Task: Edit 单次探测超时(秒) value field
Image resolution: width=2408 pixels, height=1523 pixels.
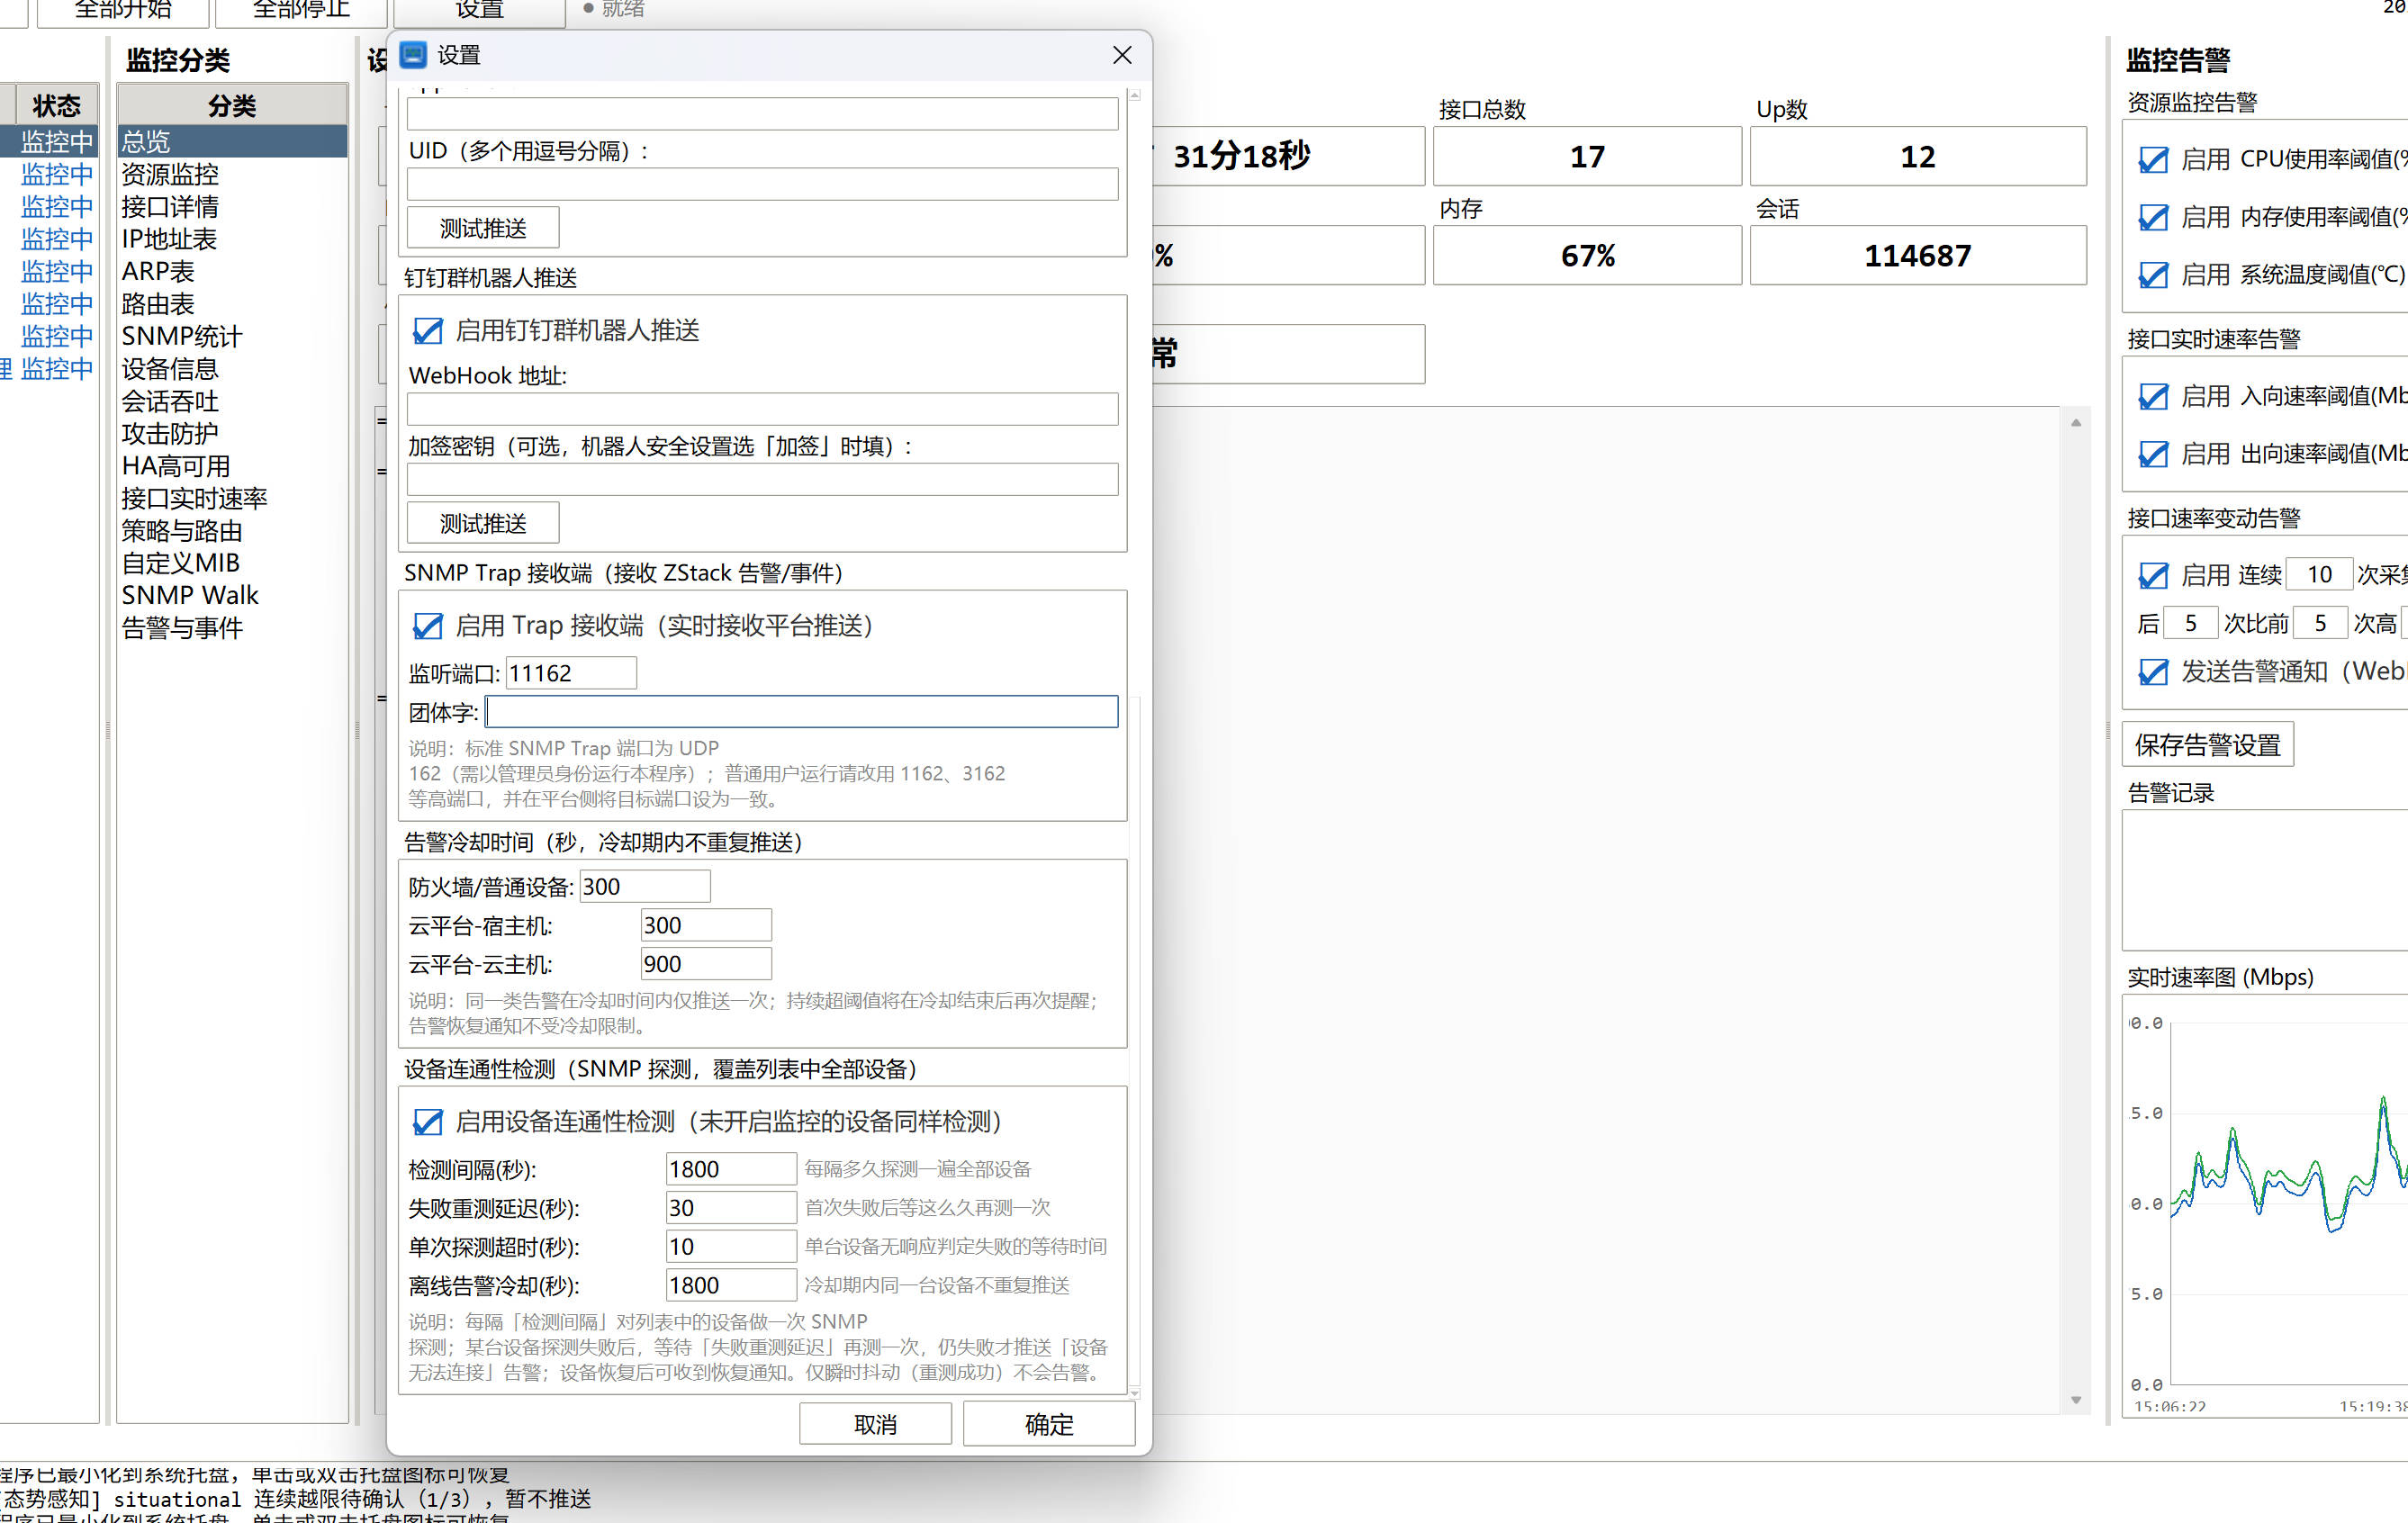Action: pyautogui.click(x=731, y=1247)
